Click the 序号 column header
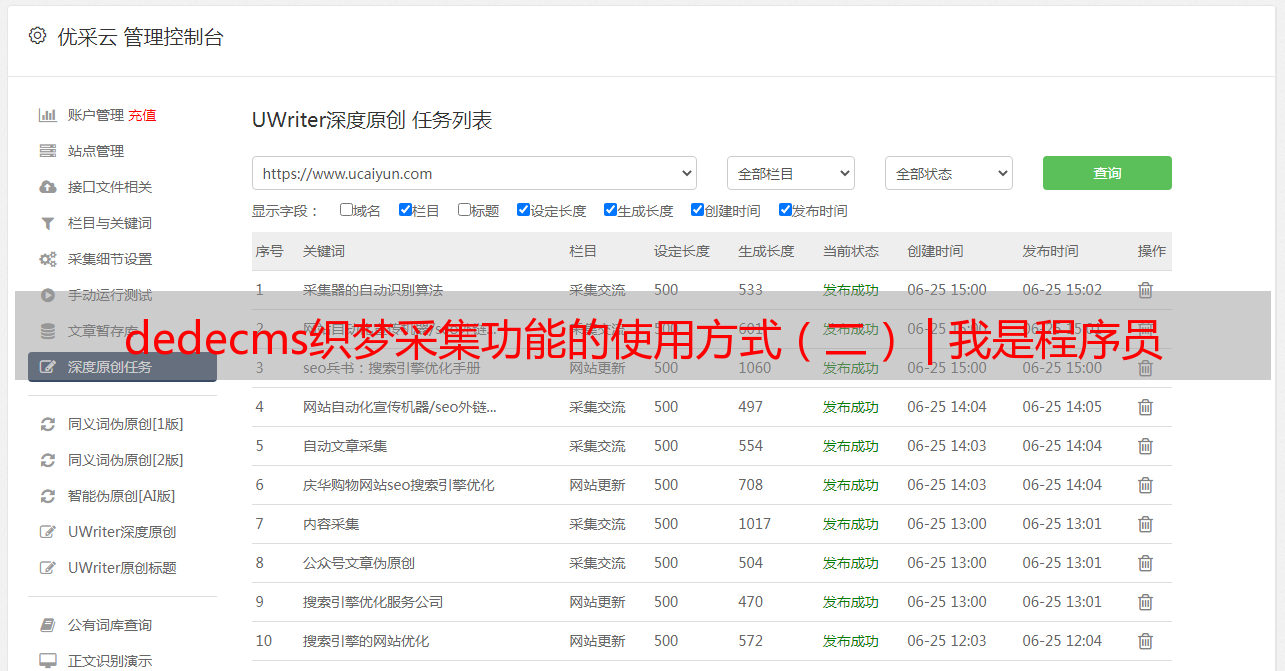Image resolution: width=1285 pixels, height=671 pixels. click(270, 251)
